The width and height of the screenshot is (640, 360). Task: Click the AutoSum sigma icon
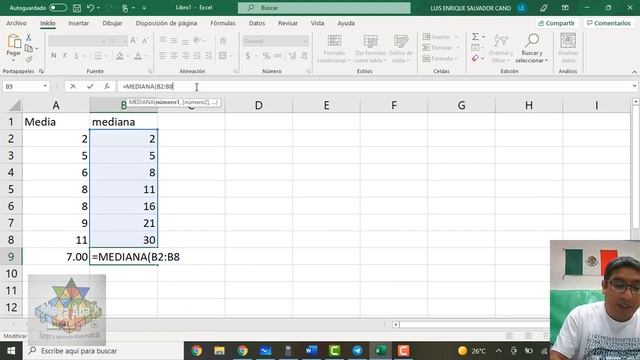(x=475, y=37)
